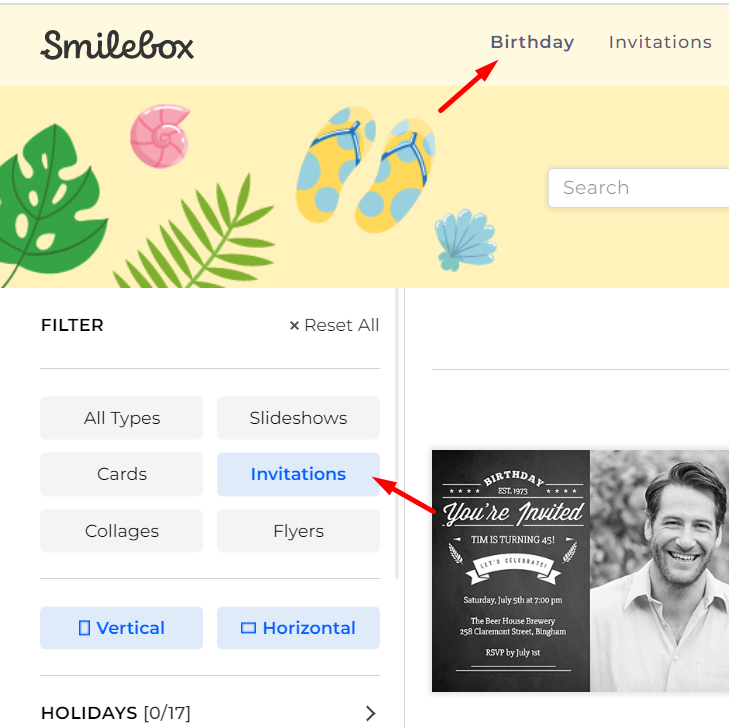Select the Flyers filter
This screenshot has height=728, width=729.
pyautogui.click(x=298, y=531)
